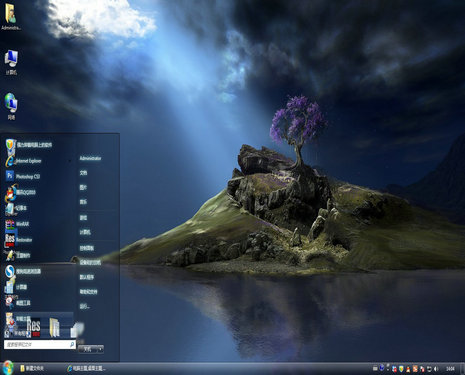
Task: Switch to the Internet Explorer taskbar window
Action: pos(87,368)
